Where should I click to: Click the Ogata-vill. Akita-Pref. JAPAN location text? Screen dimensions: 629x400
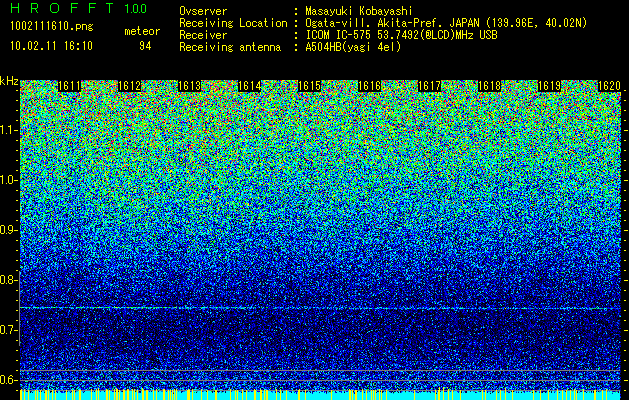coord(446,23)
